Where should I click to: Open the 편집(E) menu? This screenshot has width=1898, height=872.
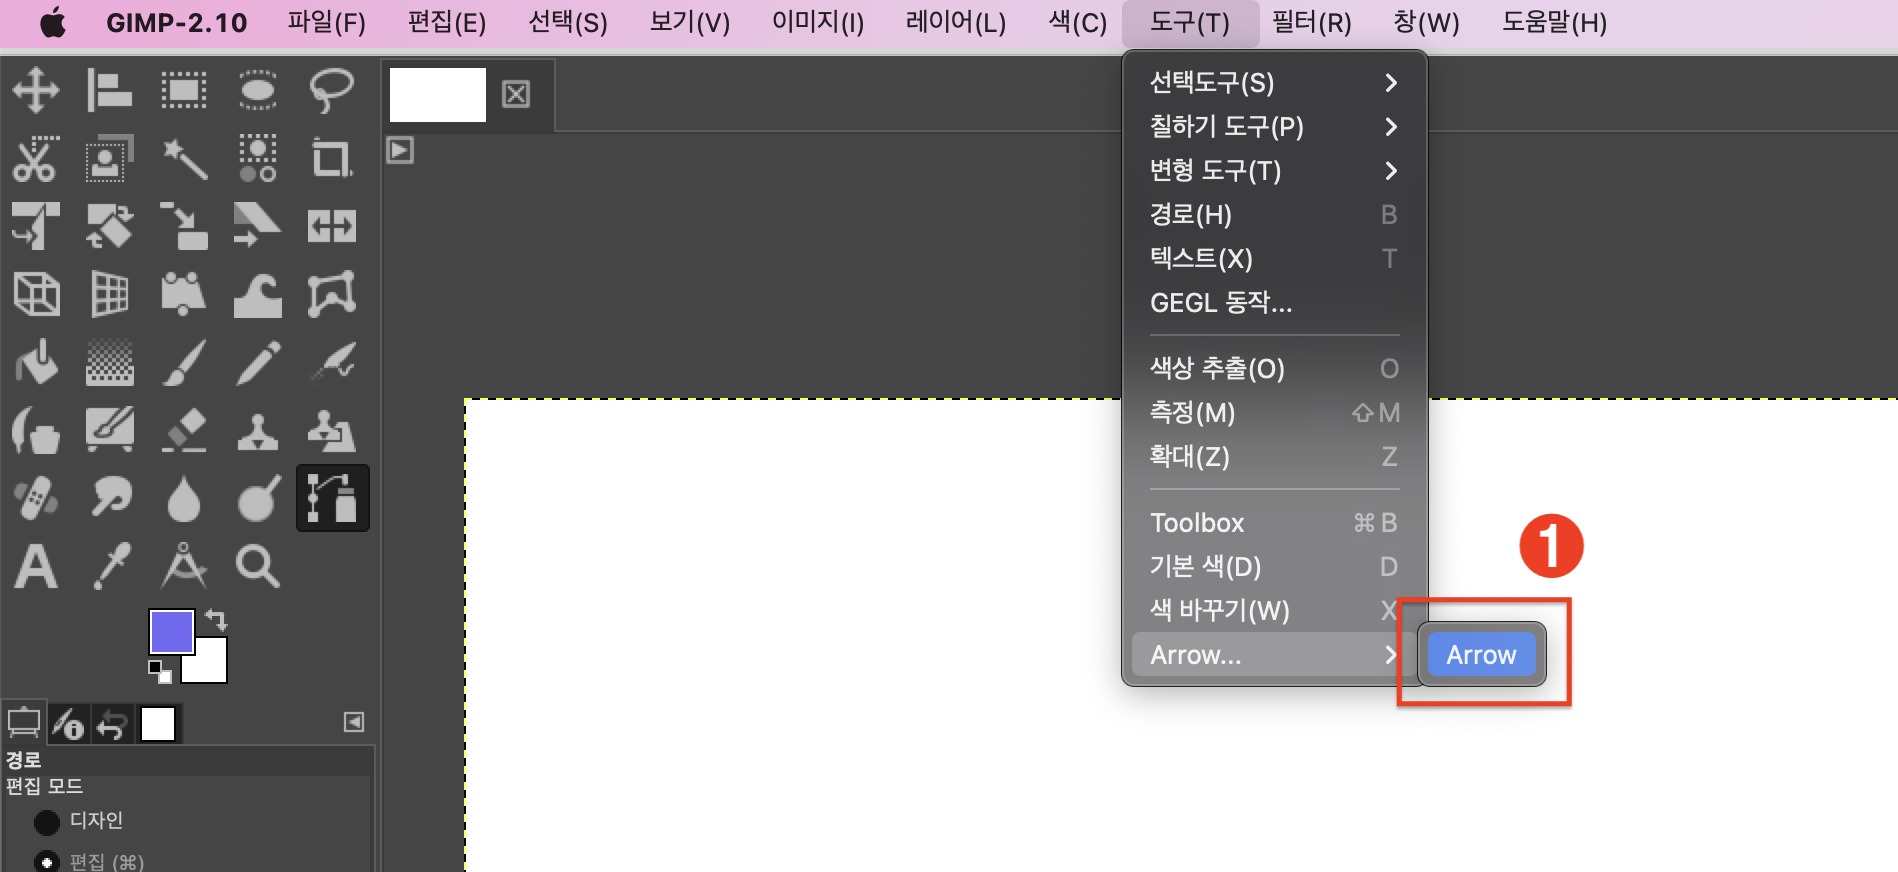point(447,22)
